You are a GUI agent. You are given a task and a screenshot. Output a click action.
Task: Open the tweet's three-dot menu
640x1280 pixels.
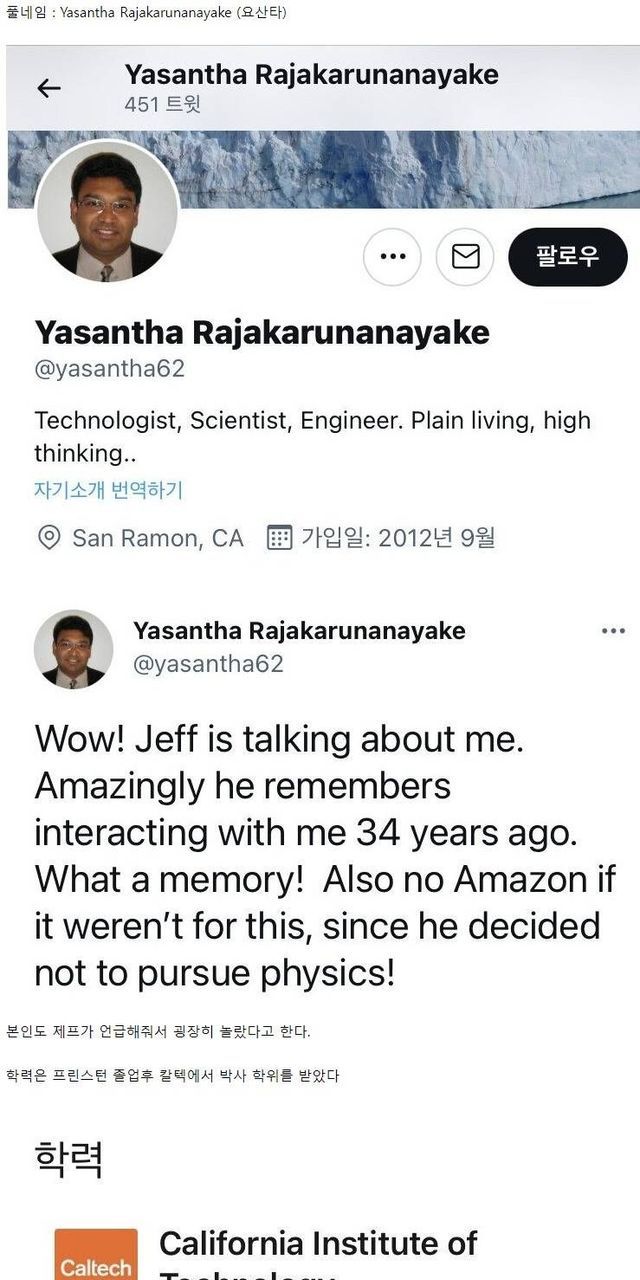pos(612,631)
